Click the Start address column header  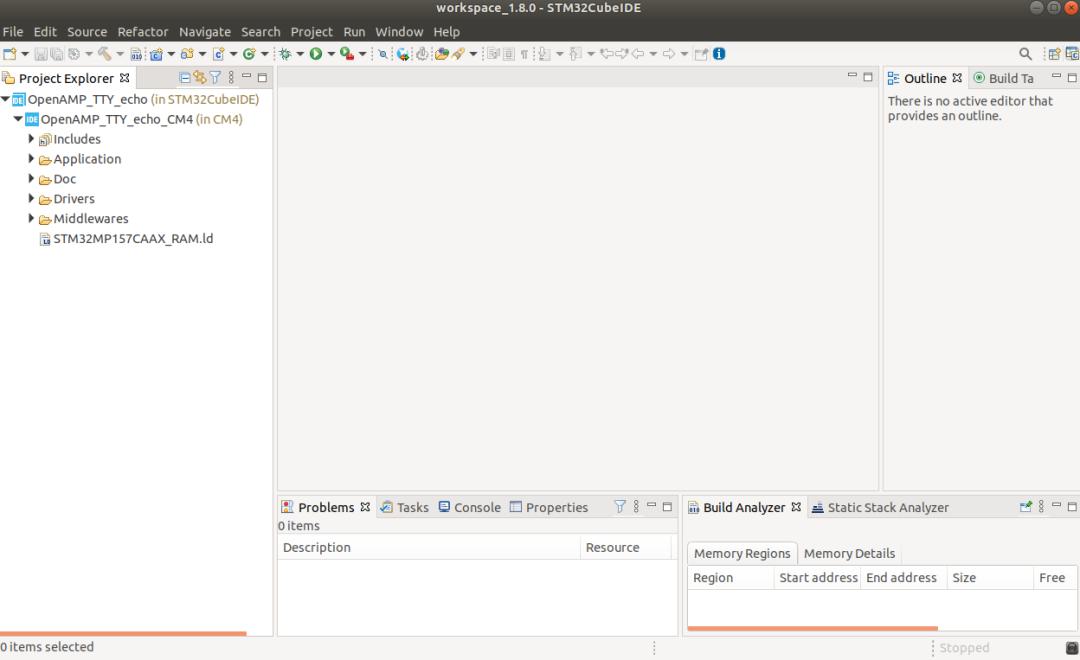(818, 577)
